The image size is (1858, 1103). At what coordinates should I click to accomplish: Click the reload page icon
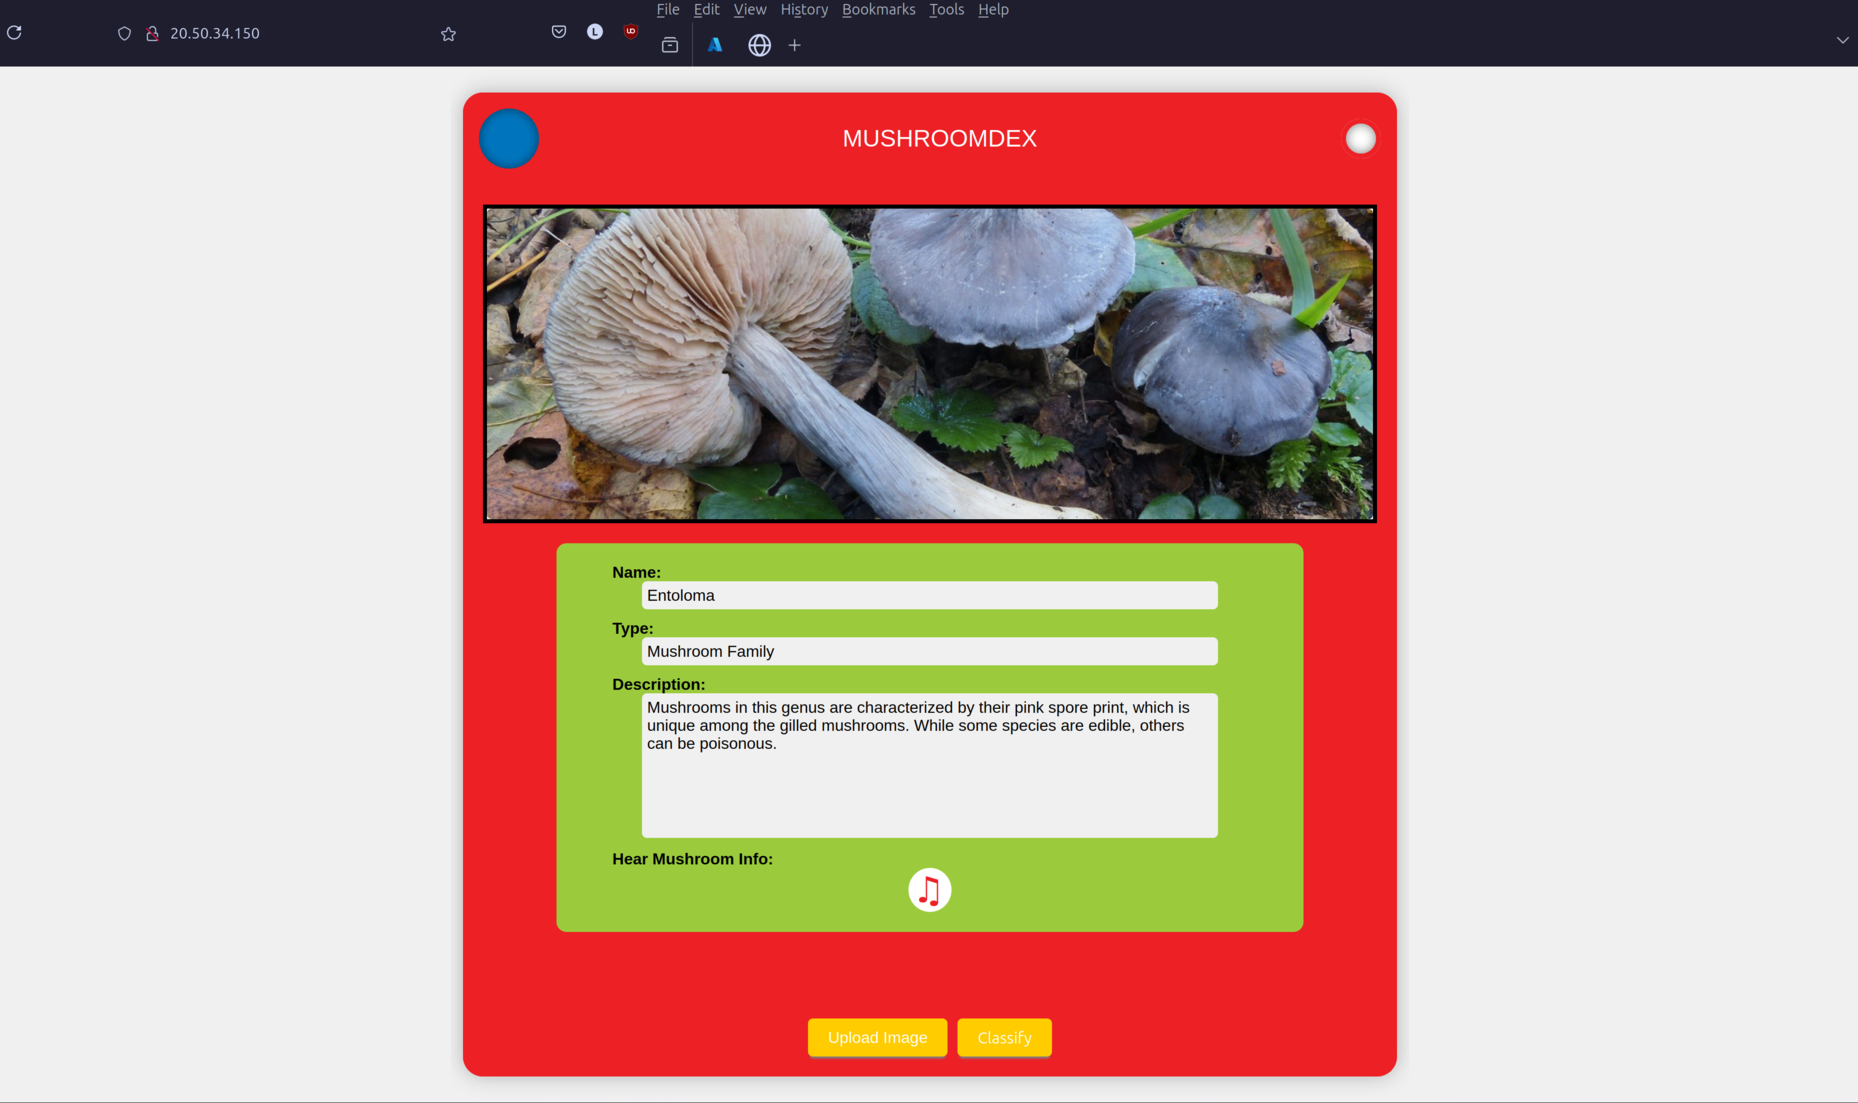14,33
